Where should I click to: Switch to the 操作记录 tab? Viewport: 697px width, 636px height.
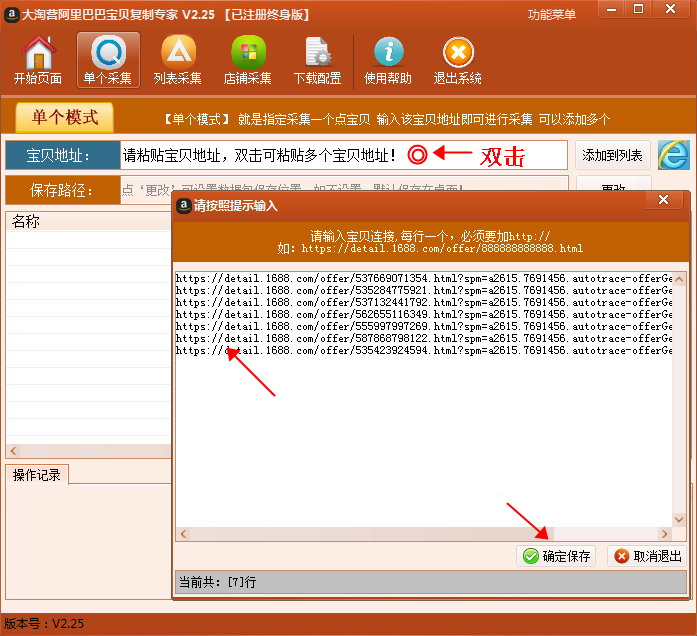pos(36,475)
